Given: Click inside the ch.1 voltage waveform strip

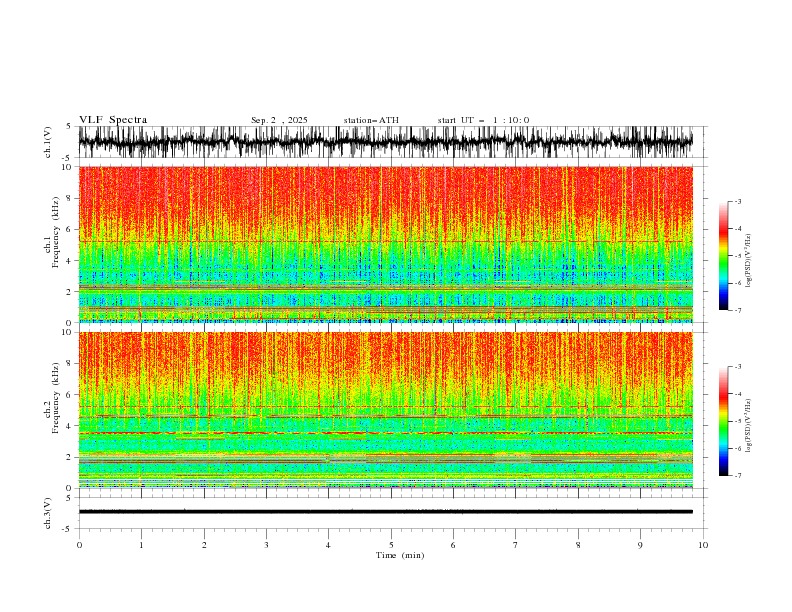Looking at the screenshot, I should click(x=385, y=142).
